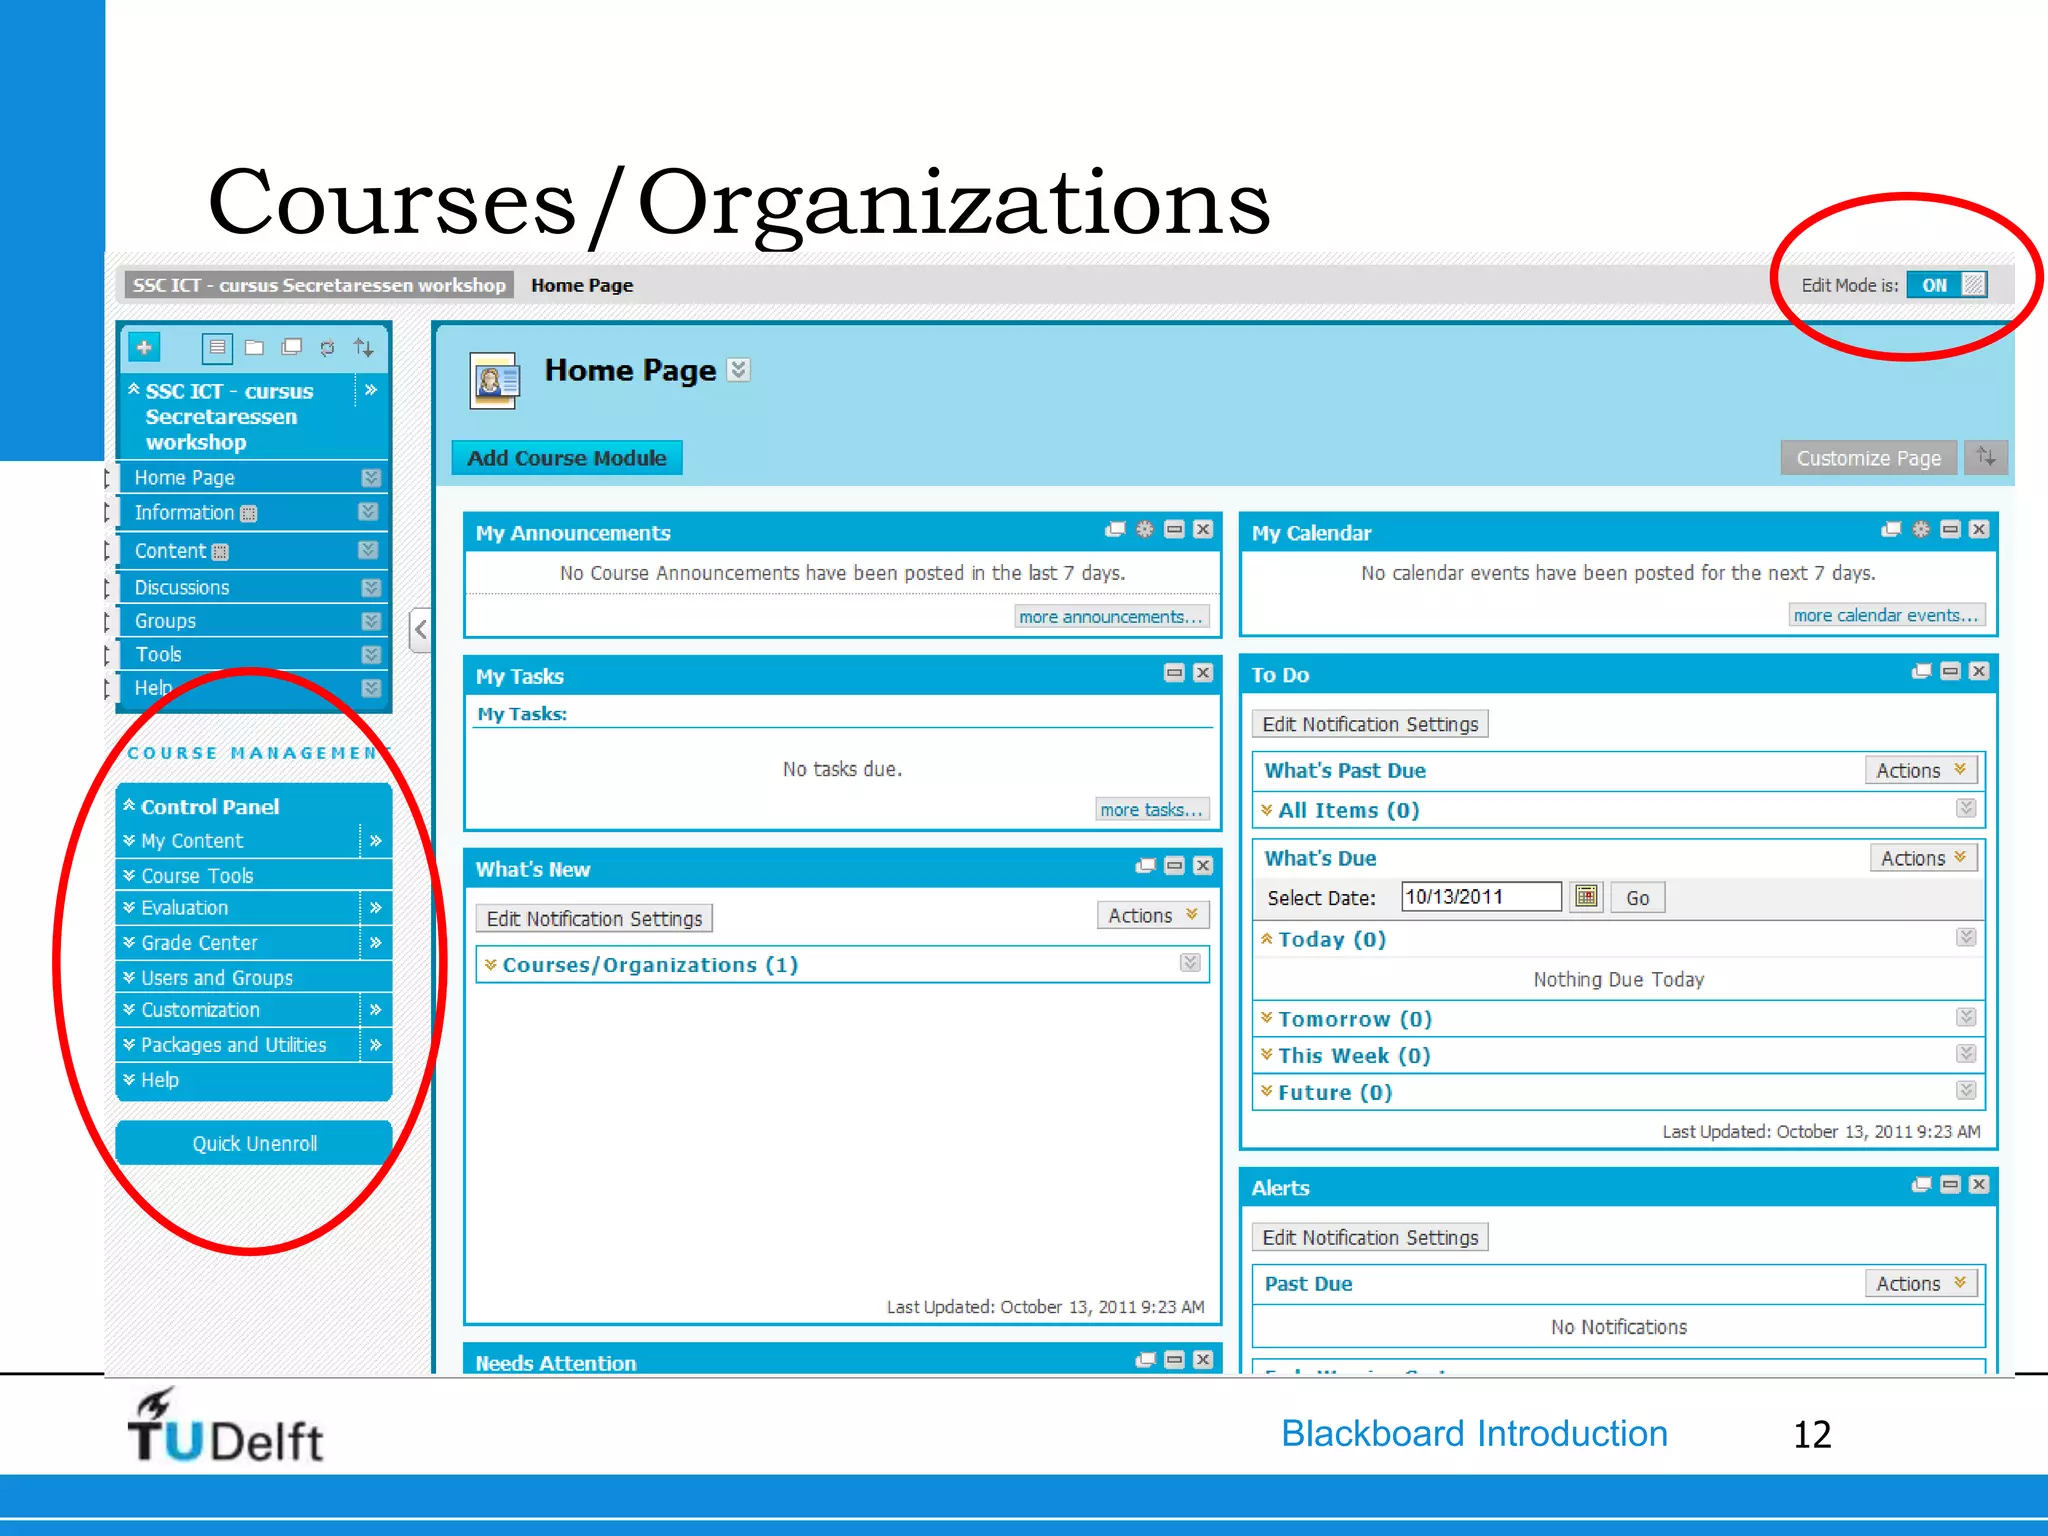Click course menu reorder arrows icon
This screenshot has width=2048, height=1536.
point(364,347)
